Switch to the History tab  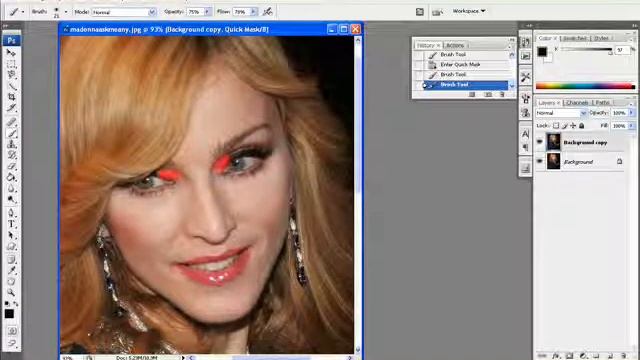(428, 45)
